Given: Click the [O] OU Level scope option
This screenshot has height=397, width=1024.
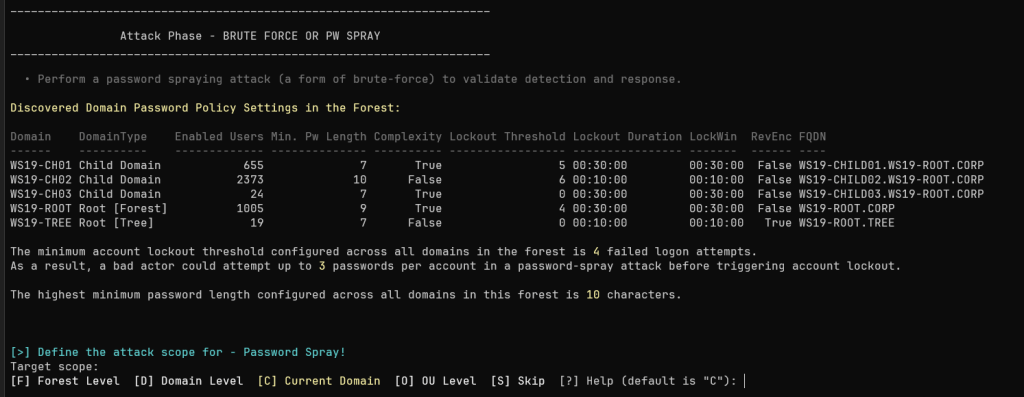Looking at the screenshot, I should tap(436, 381).
